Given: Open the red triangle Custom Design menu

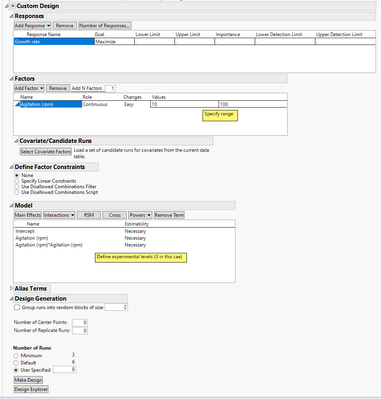Looking at the screenshot, I should point(13,6).
